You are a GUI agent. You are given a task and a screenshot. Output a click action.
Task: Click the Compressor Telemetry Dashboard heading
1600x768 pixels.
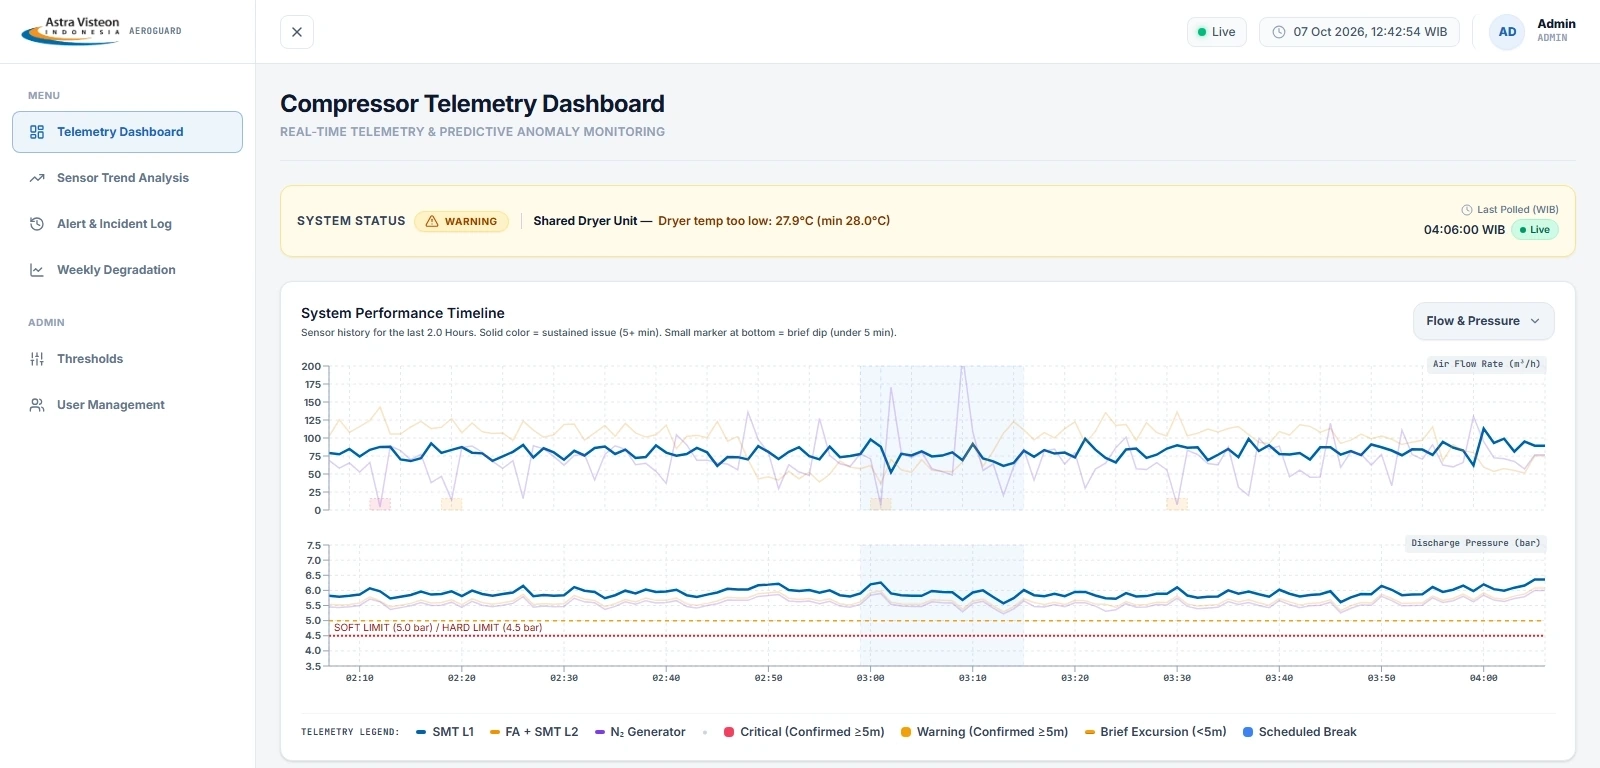(472, 104)
